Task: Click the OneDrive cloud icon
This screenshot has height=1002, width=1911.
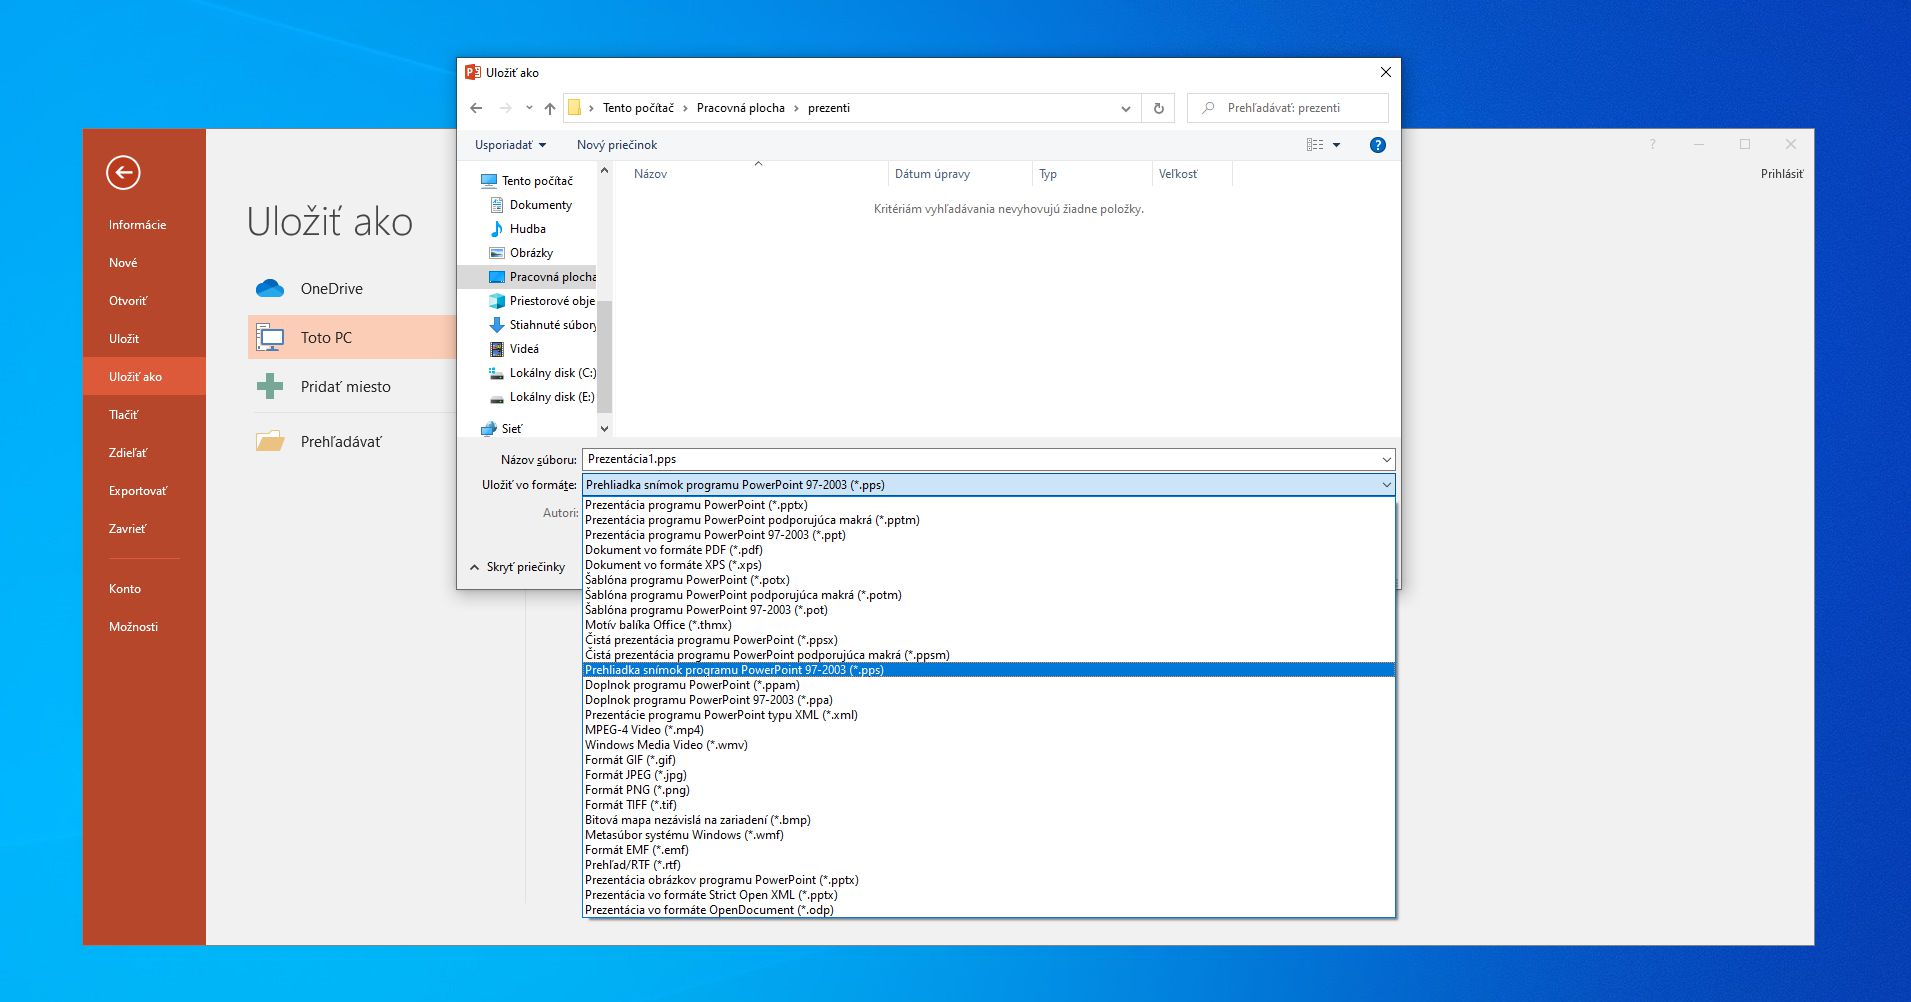Action: [x=270, y=289]
